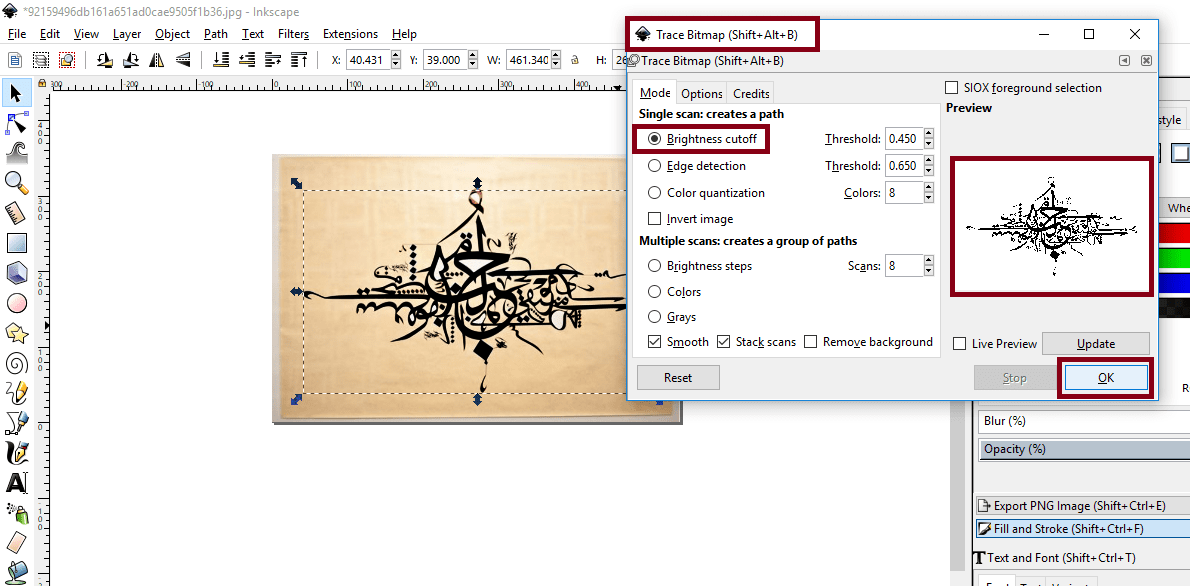
Task: Click Select all in all layers icon
Action: tap(41, 59)
